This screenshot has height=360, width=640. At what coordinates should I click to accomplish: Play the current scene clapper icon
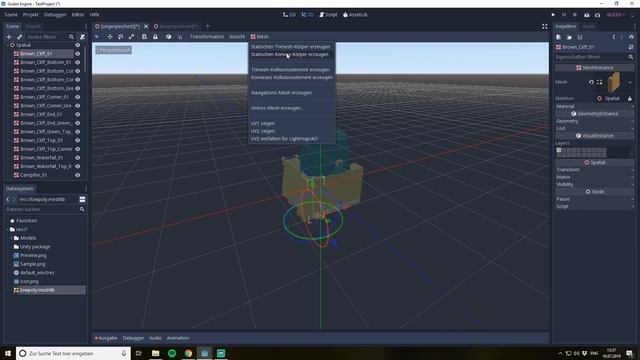coord(587,15)
